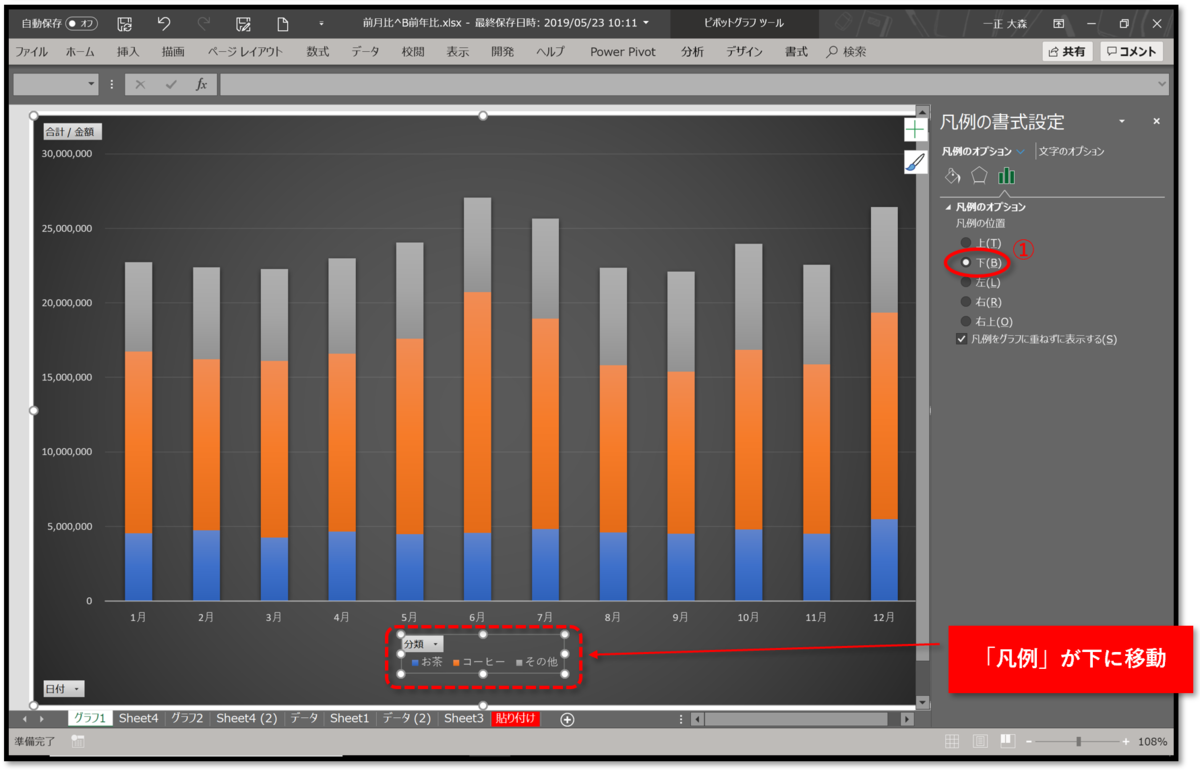Switch to the Sheet4 (2) sheet tab
The image size is (1200, 770).
pyautogui.click(x=247, y=719)
